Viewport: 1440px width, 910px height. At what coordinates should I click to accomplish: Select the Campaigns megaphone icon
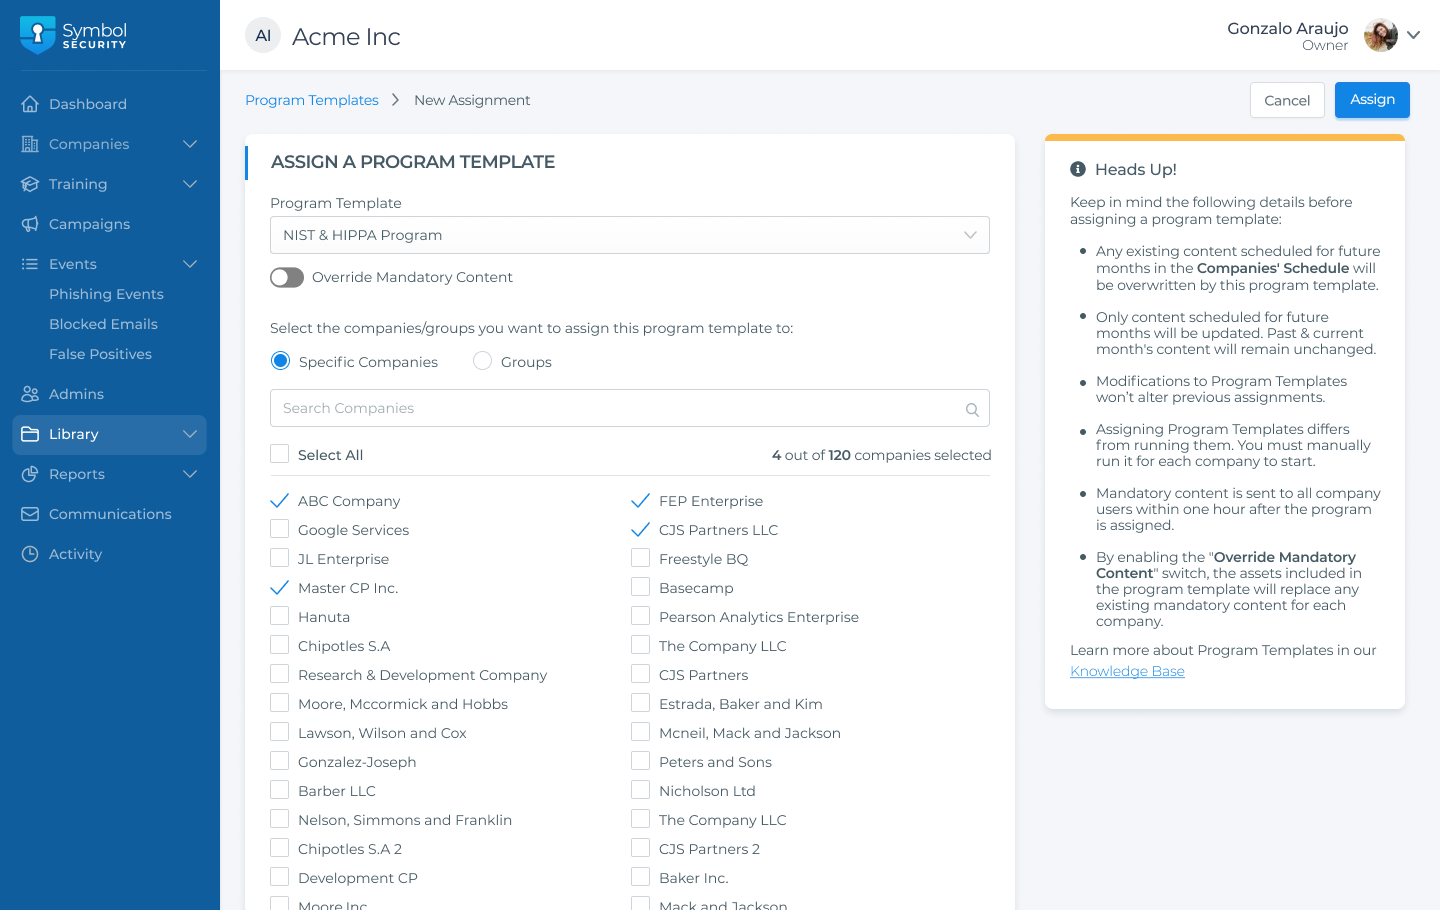pyautogui.click(x=31, y=224)
